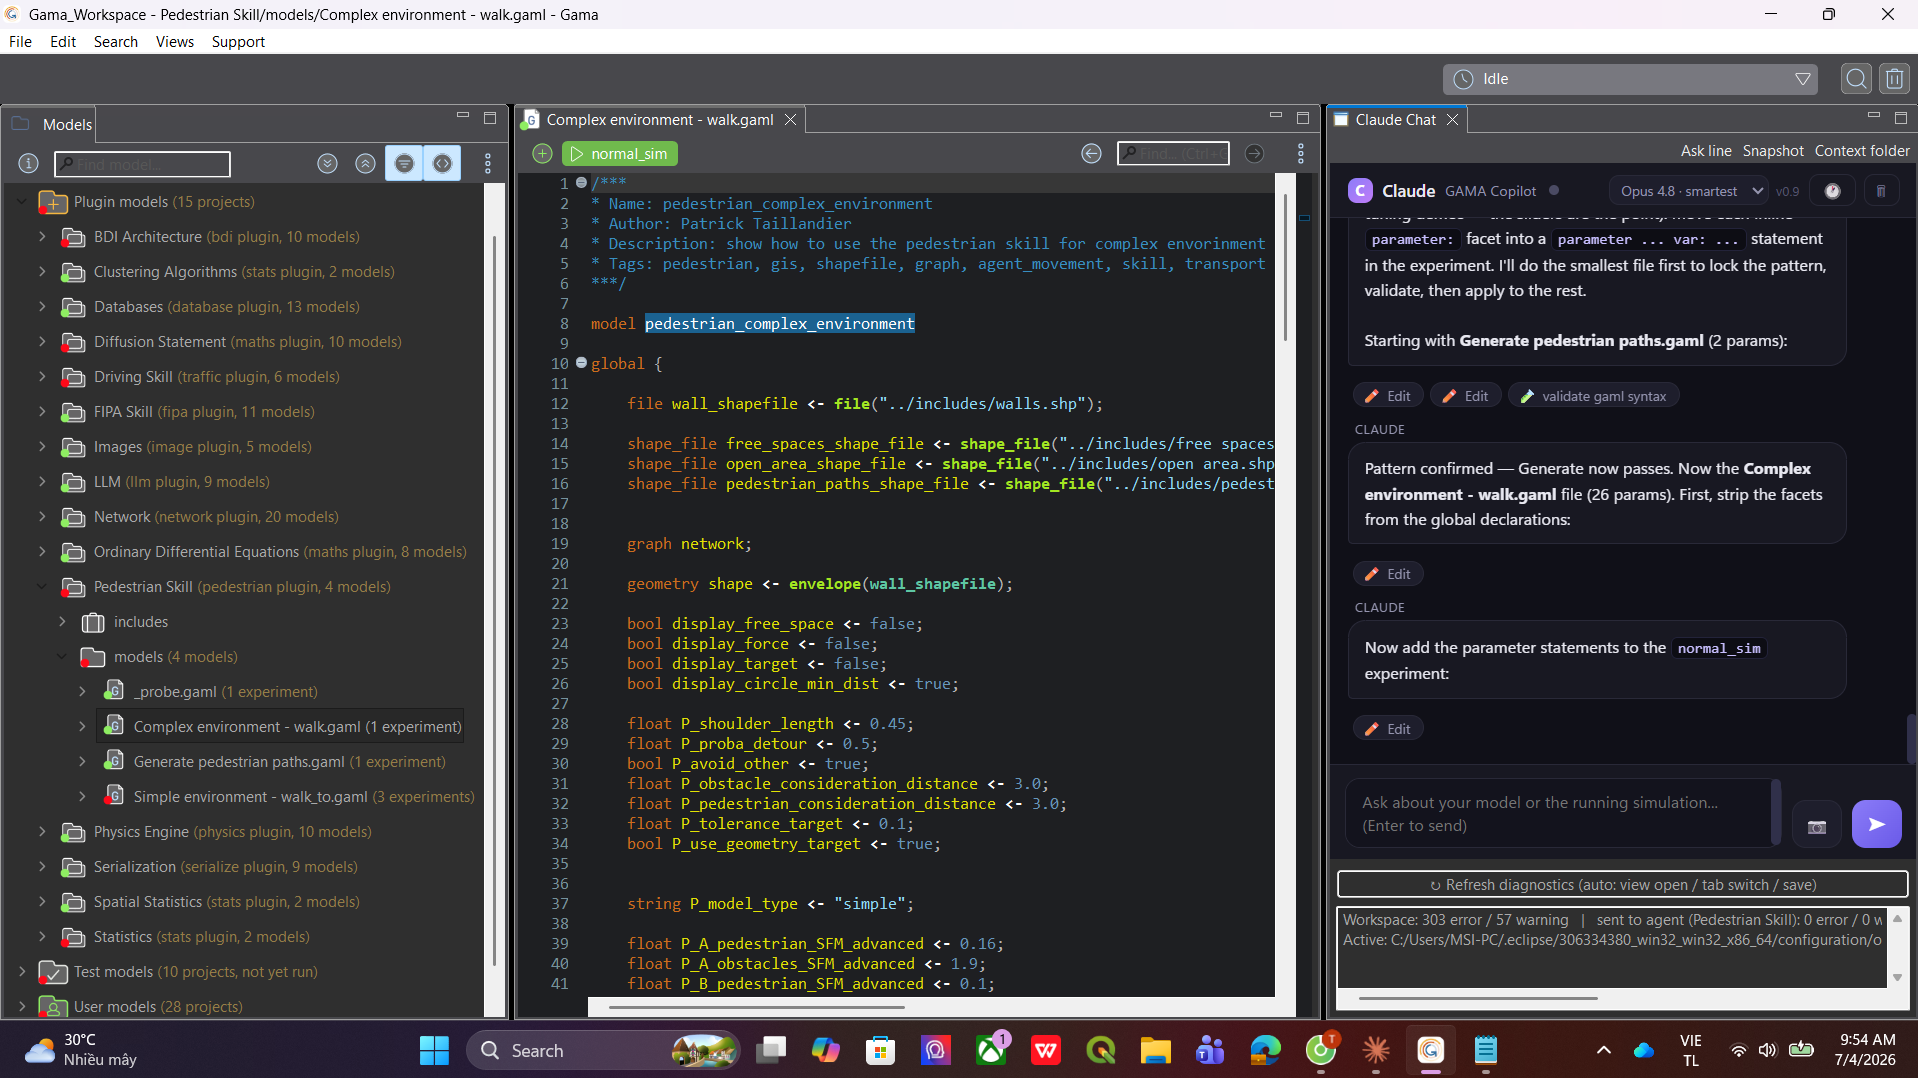The image size is (1918, 1078).
Task: Click the Edit chip under the normal_sim message
Action: pyautogui.click(x=1388, y=729)
